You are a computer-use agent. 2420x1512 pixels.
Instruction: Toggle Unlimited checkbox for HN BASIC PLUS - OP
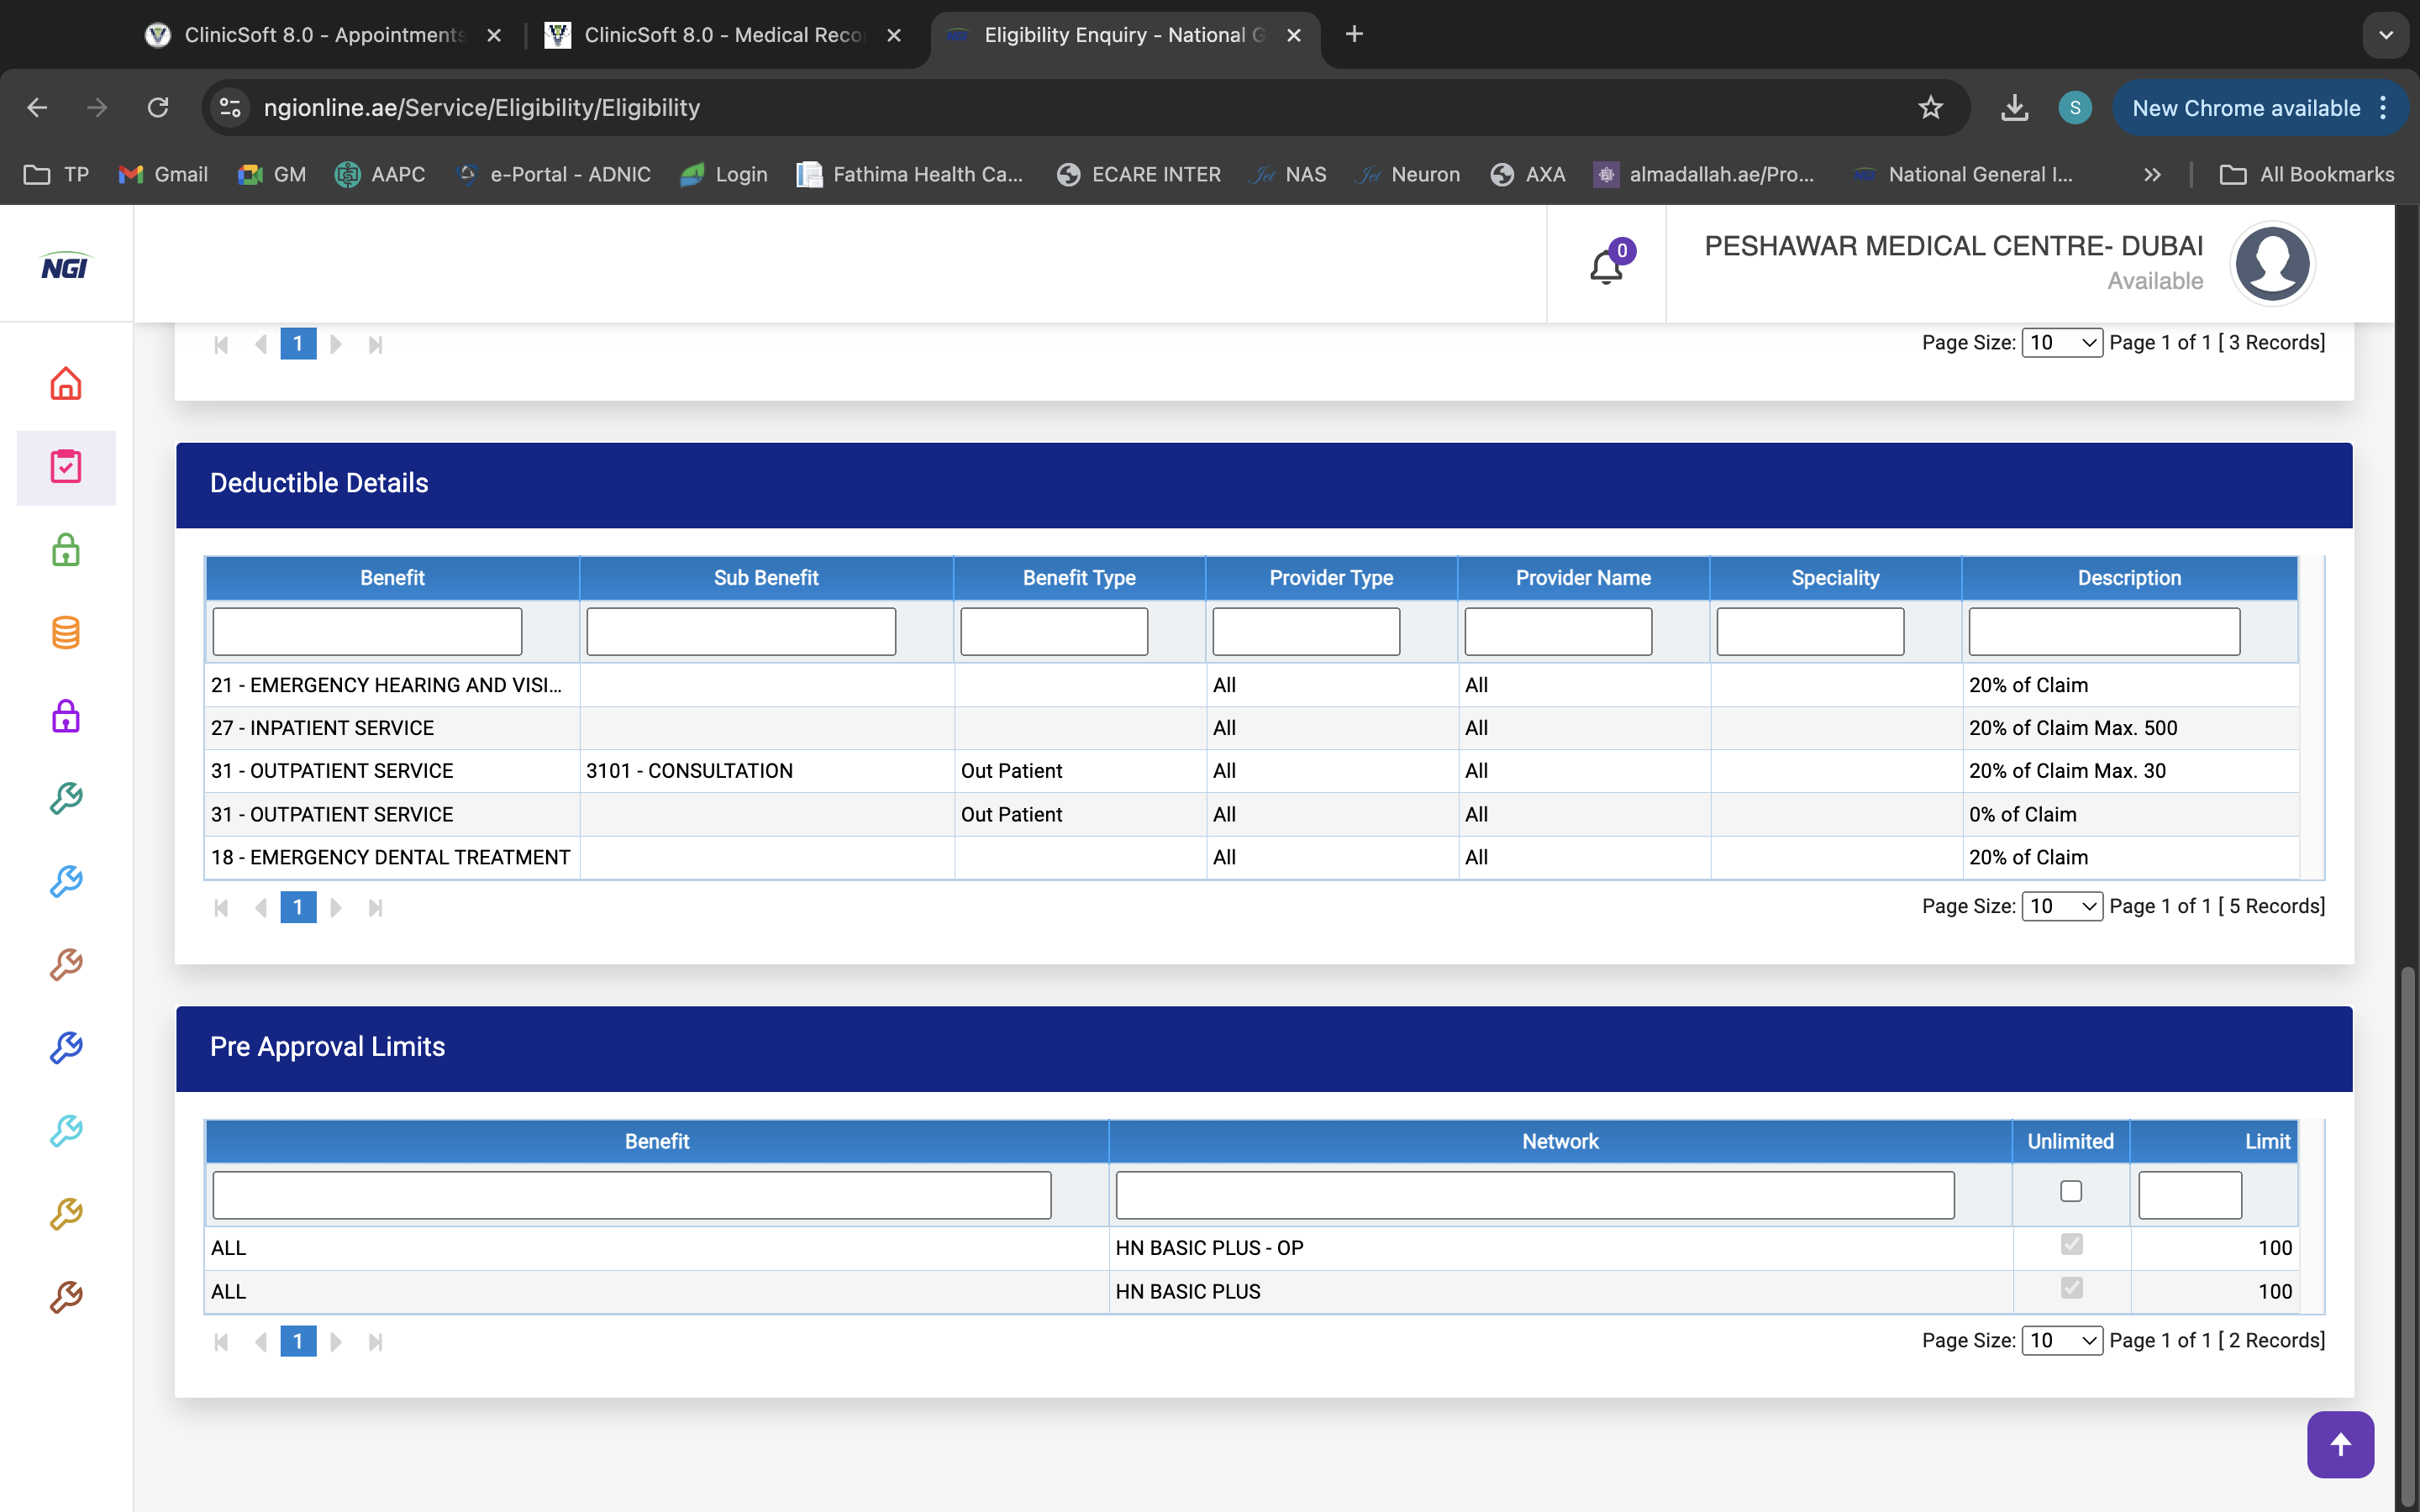[x=2071, y=1245]
